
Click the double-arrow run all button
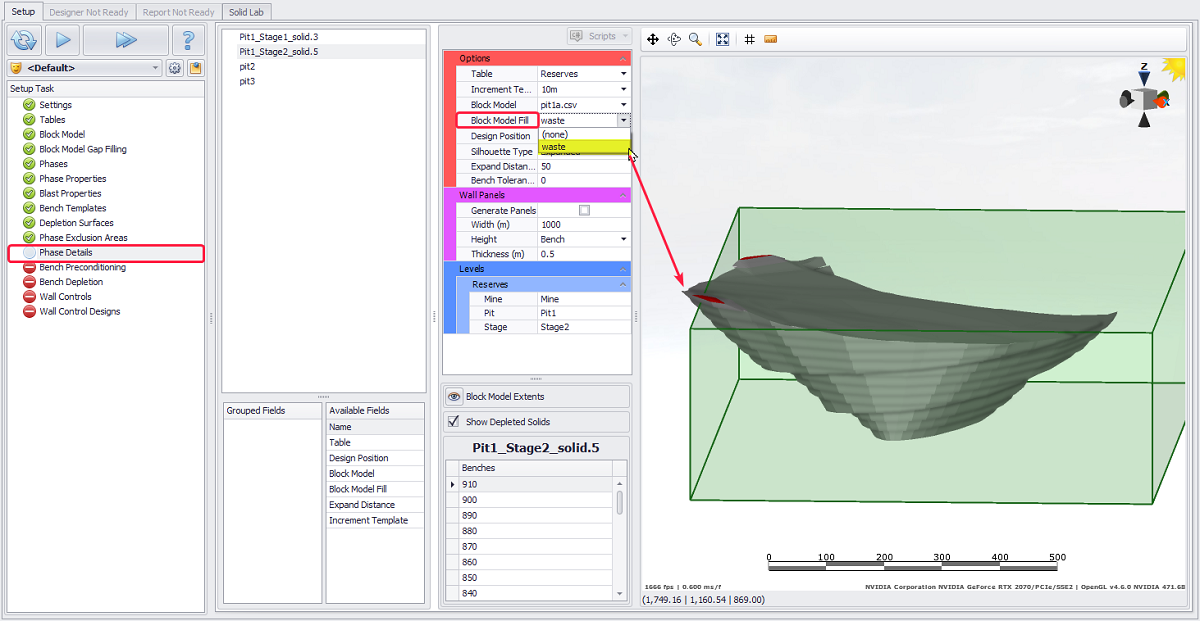coord(125,40)
